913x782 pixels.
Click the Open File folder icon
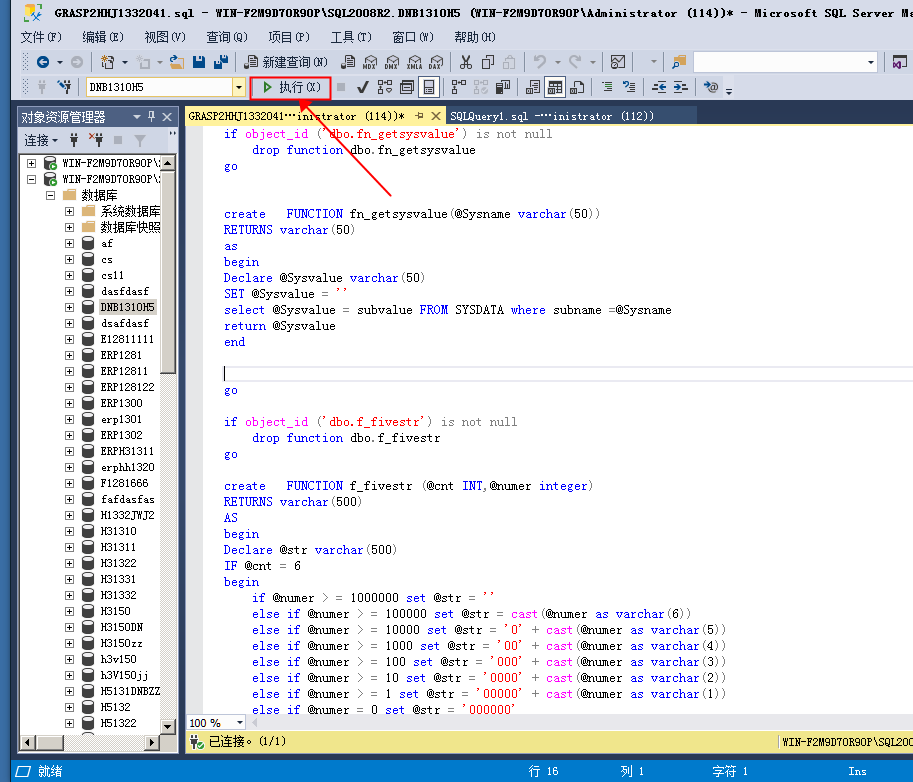pyautogui.click(x=176, y=62)
